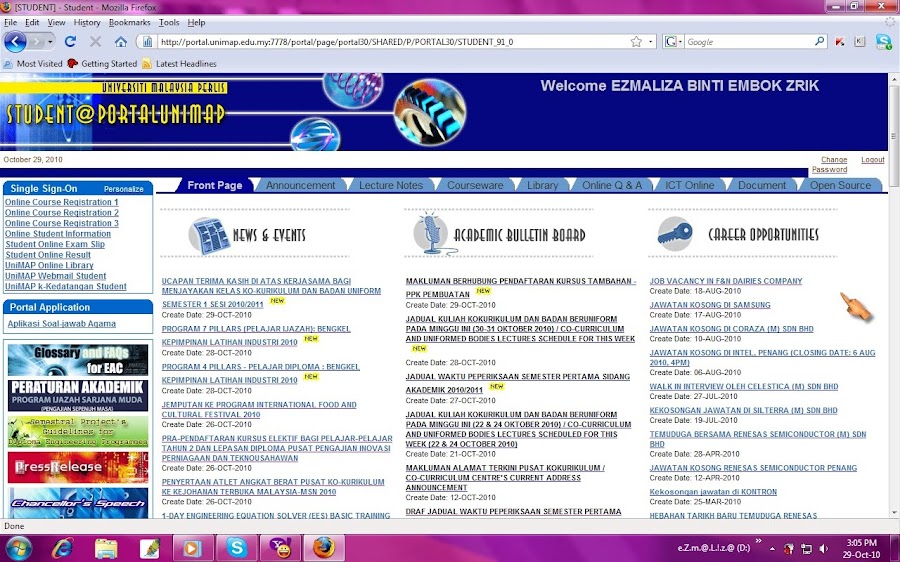This screenshot has width=900, height=562.
Task: Switch to the Firefox taskbar button
Action: 324,549
